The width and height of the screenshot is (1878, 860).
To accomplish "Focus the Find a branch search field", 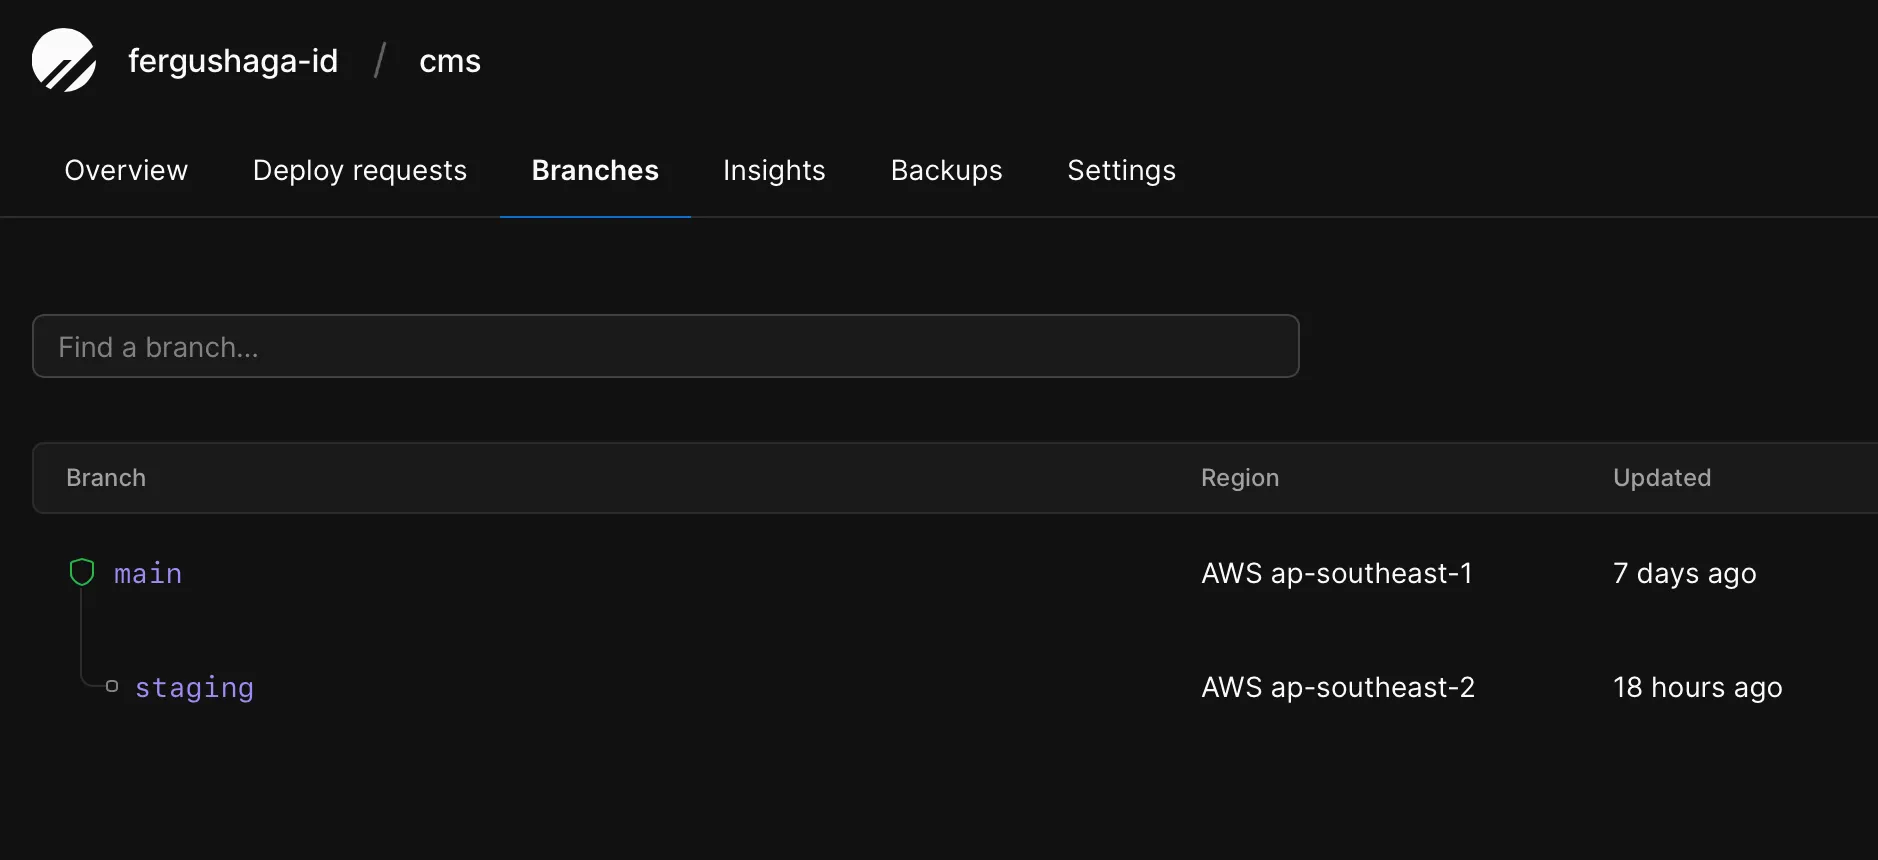I will [665, 347].
